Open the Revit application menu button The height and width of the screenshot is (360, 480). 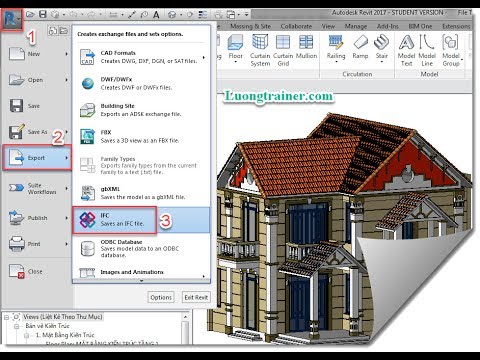pos(12,20)
